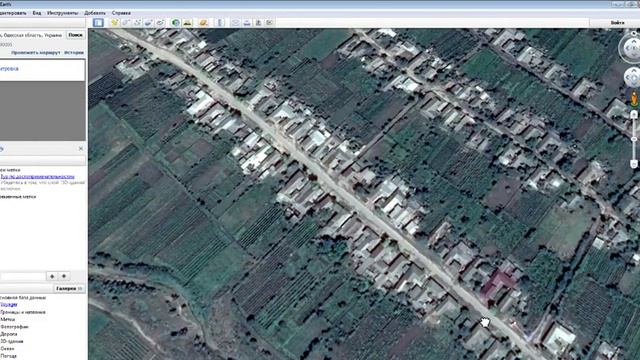Screen dimensions: 640x360
Task: Click the places search field beside arrows
Action: [23, 276]
